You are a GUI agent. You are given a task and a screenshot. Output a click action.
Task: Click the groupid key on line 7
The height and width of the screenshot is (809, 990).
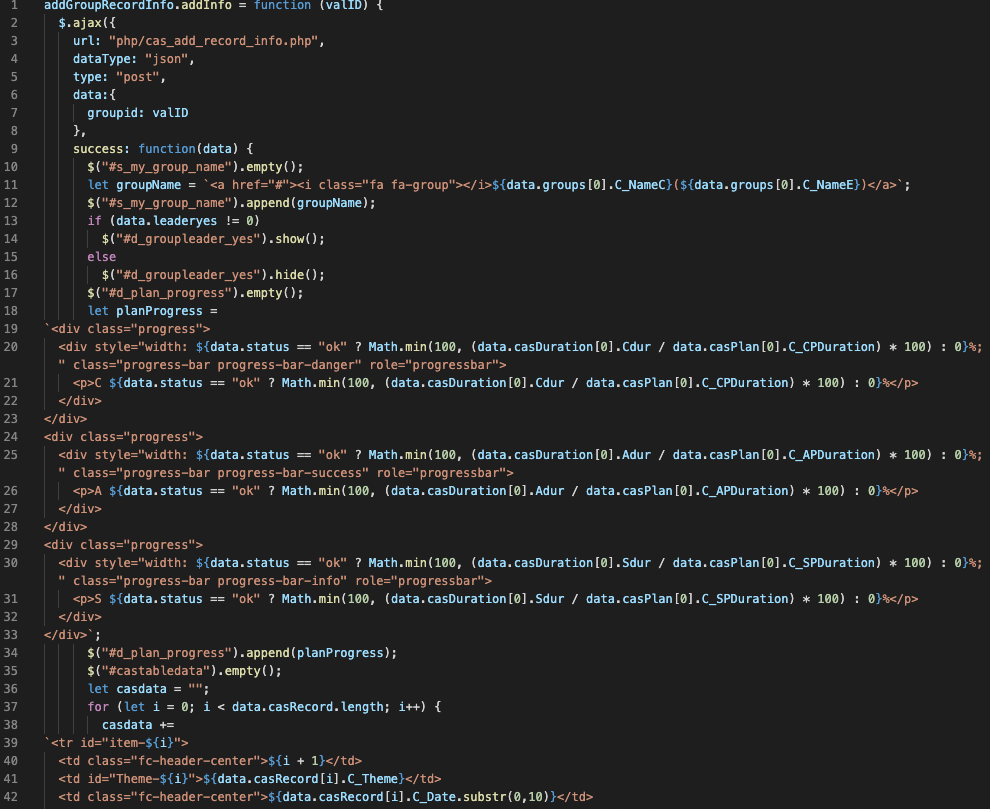115,113
